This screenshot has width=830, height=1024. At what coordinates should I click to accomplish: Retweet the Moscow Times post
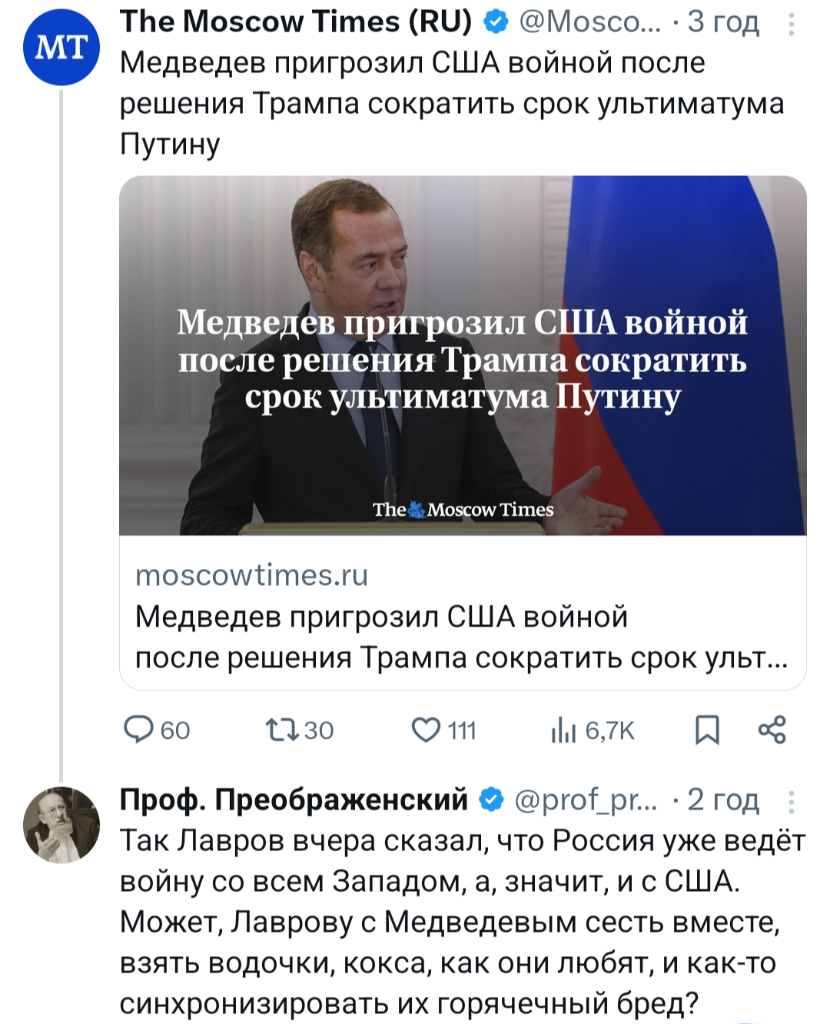coord(277,731)
